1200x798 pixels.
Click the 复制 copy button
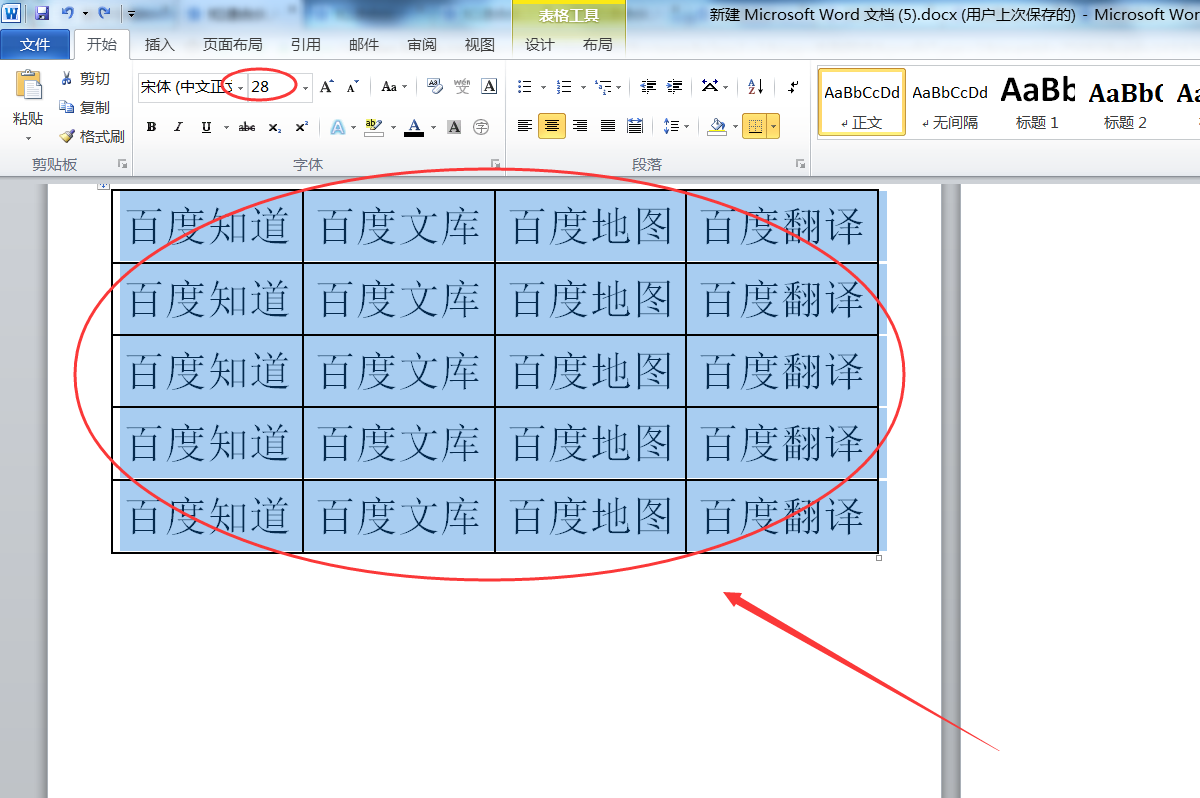click(84, 108)
